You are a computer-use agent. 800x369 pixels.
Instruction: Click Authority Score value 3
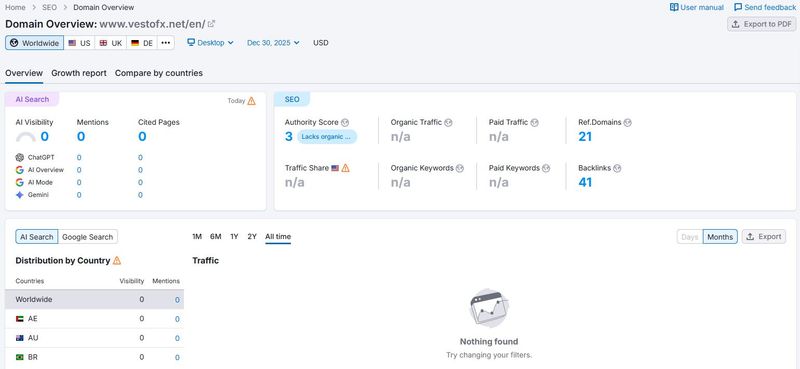pyautogui.click(x=289, y=137)
